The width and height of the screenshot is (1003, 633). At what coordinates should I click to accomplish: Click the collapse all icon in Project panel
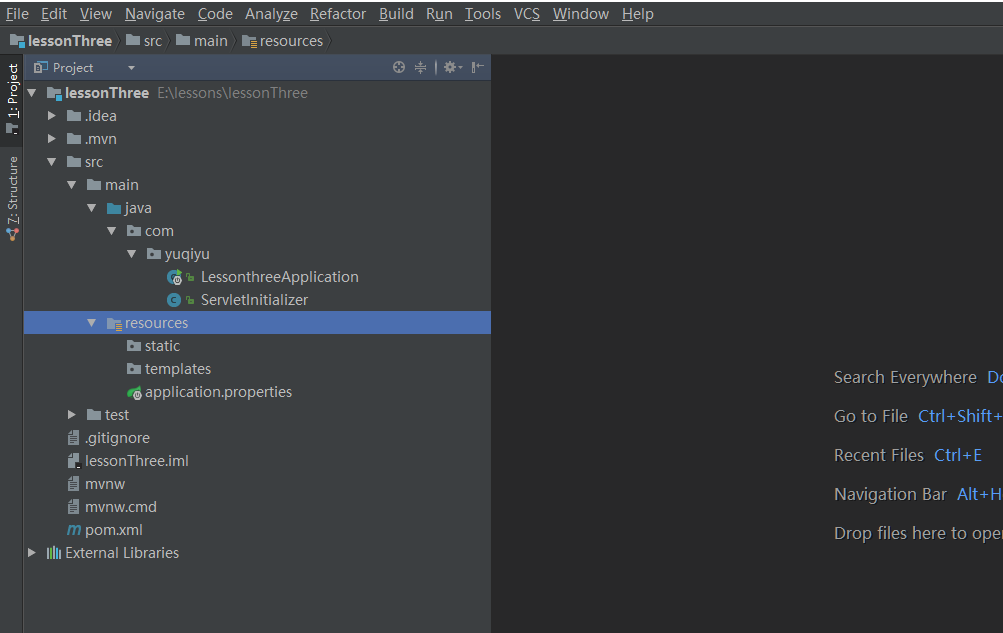pos(420,67)
